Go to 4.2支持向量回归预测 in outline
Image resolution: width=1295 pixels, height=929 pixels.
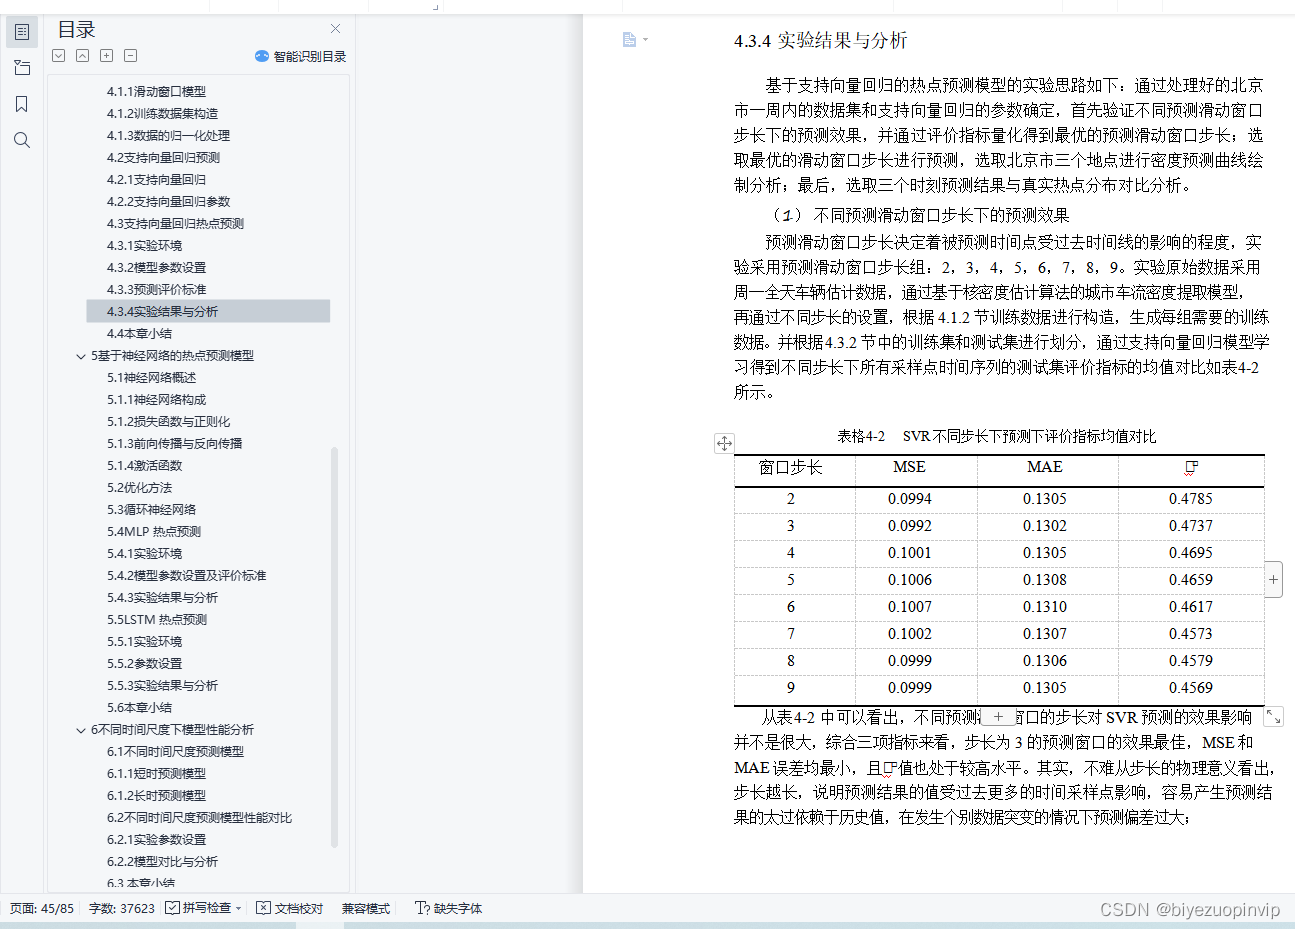tap(163, 158)
